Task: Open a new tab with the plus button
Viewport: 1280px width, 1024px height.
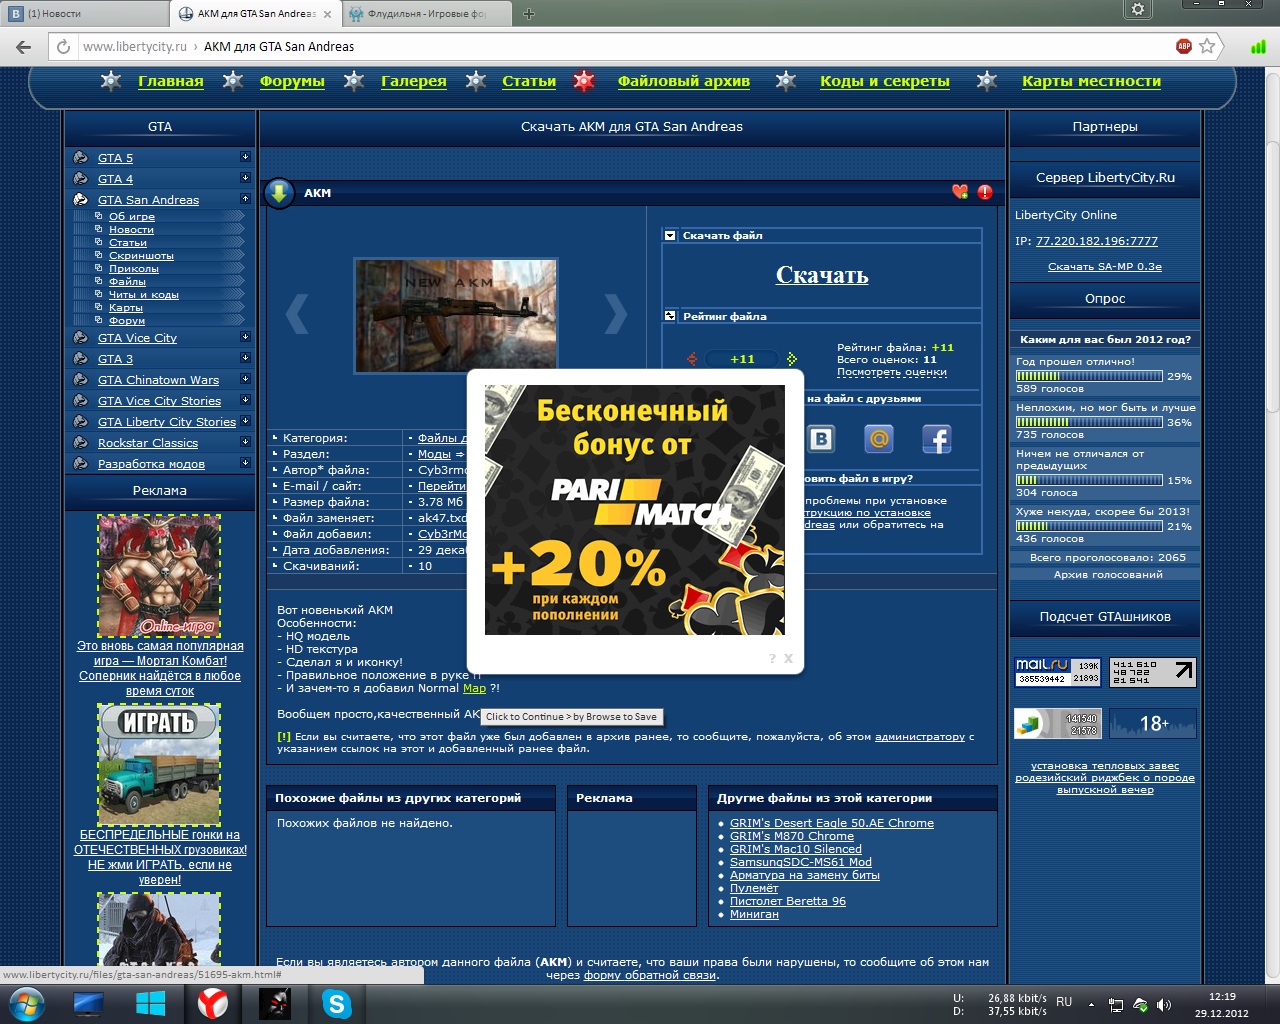Action: click(529, 13)
